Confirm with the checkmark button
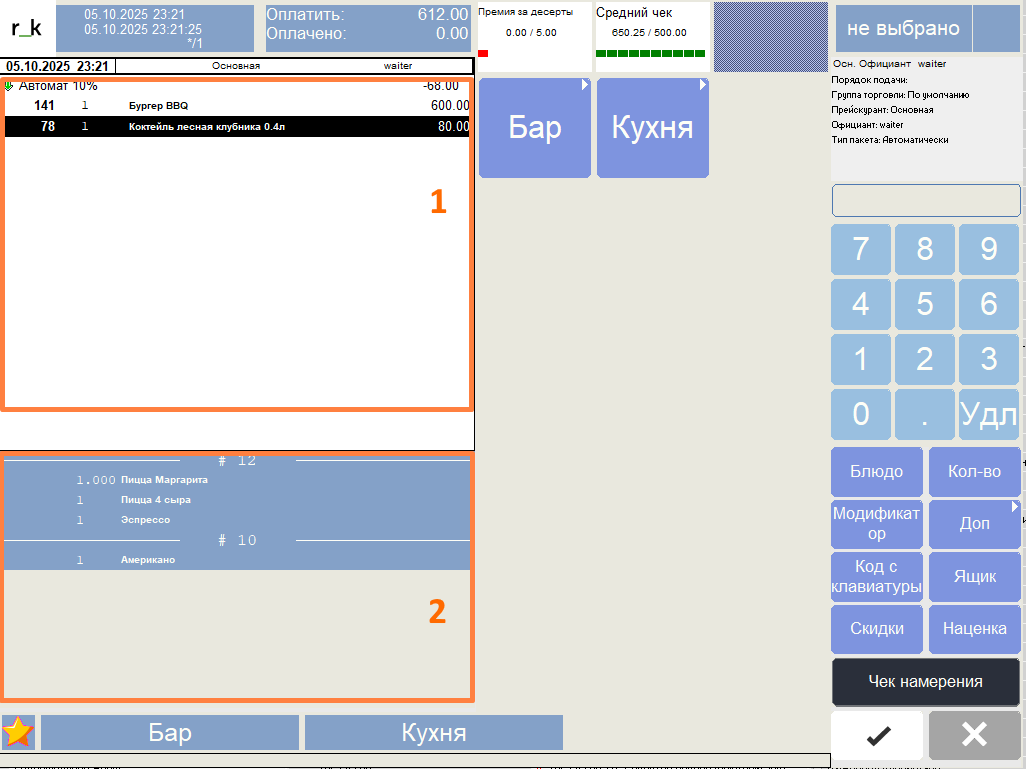1026x769 pixels. [x=877, y=735]
